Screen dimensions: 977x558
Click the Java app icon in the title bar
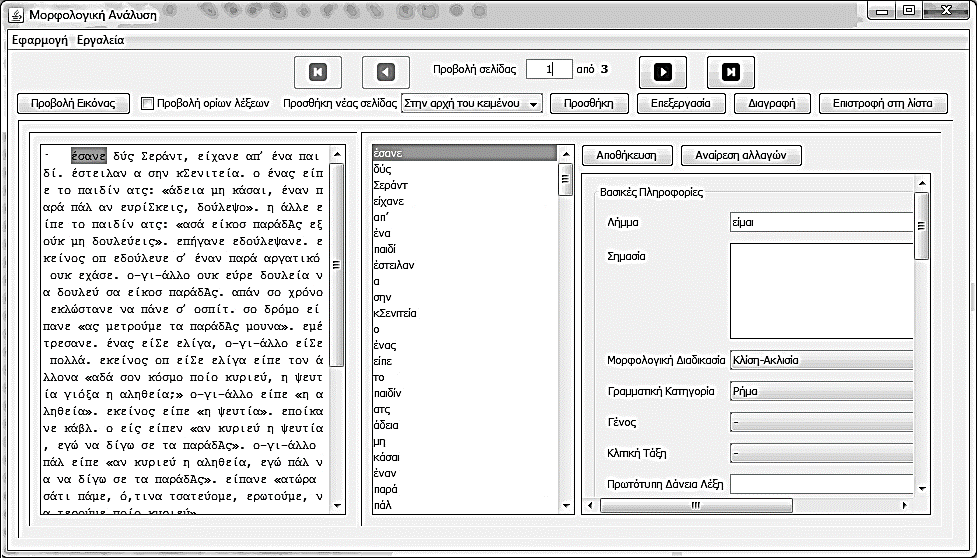pyautogui.click(x=16, y=14)
